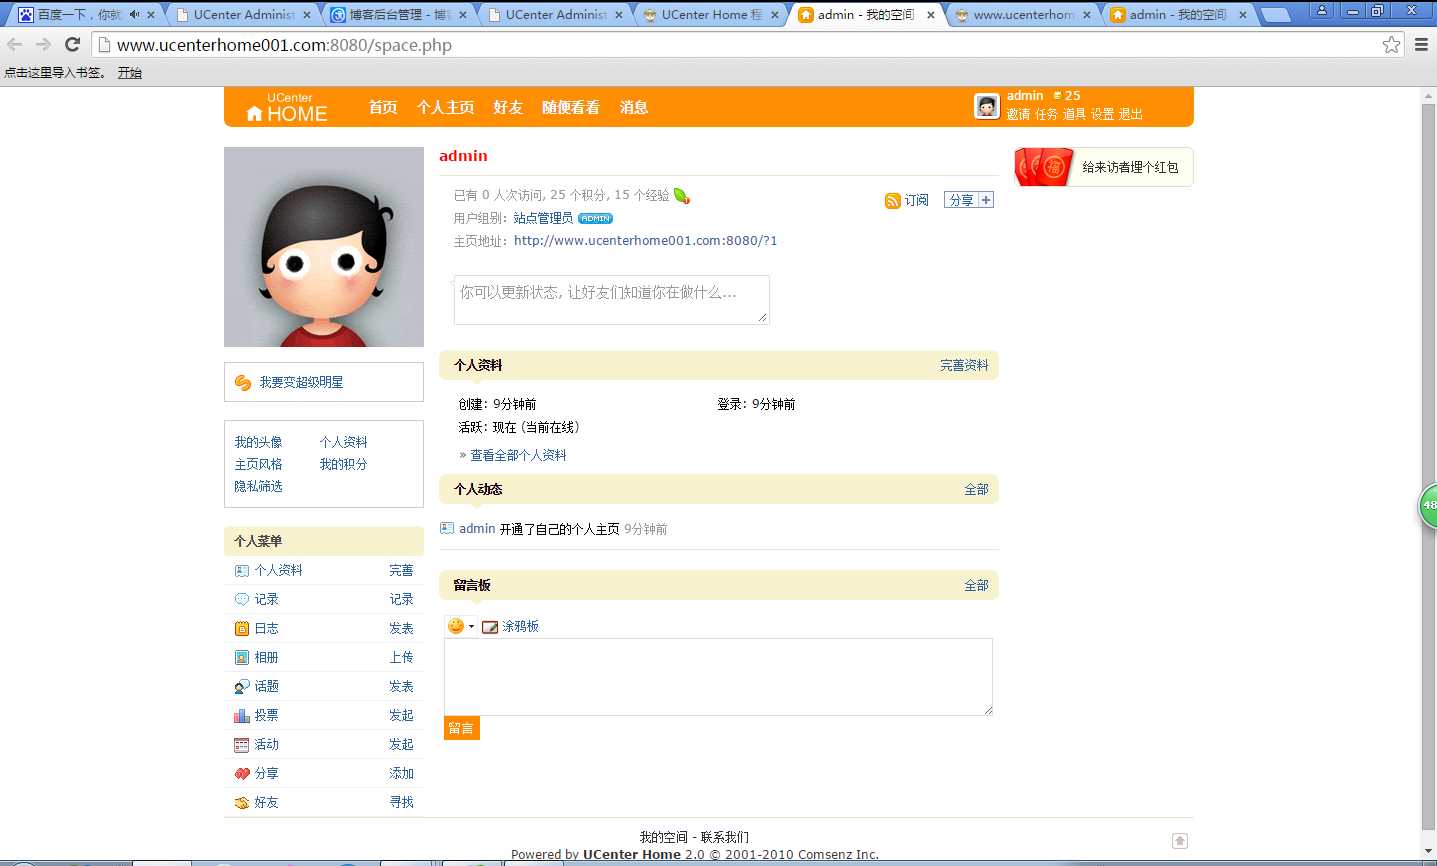Image resolution: width=1437 pixels, height=866 pixels.
Task: Click the bookmark star in address bar
Action: [x=1391, y=44]
